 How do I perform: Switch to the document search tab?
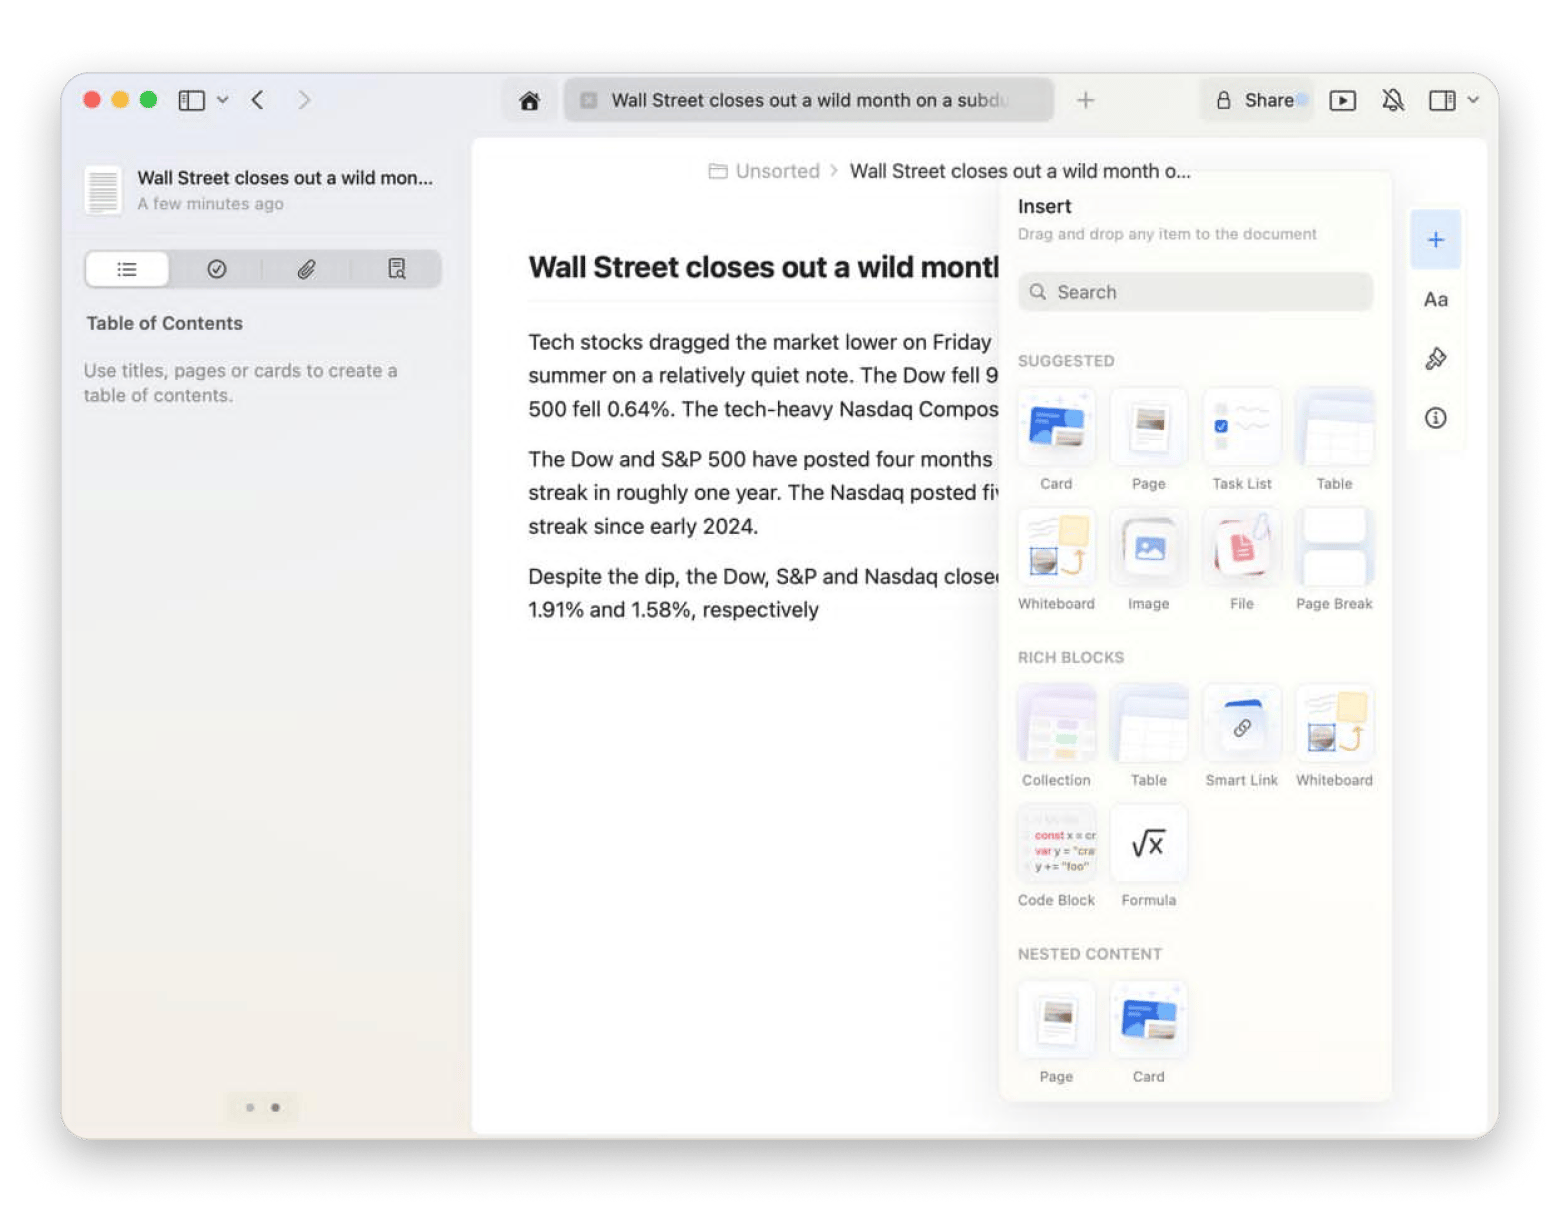click(x=396, y=269)
